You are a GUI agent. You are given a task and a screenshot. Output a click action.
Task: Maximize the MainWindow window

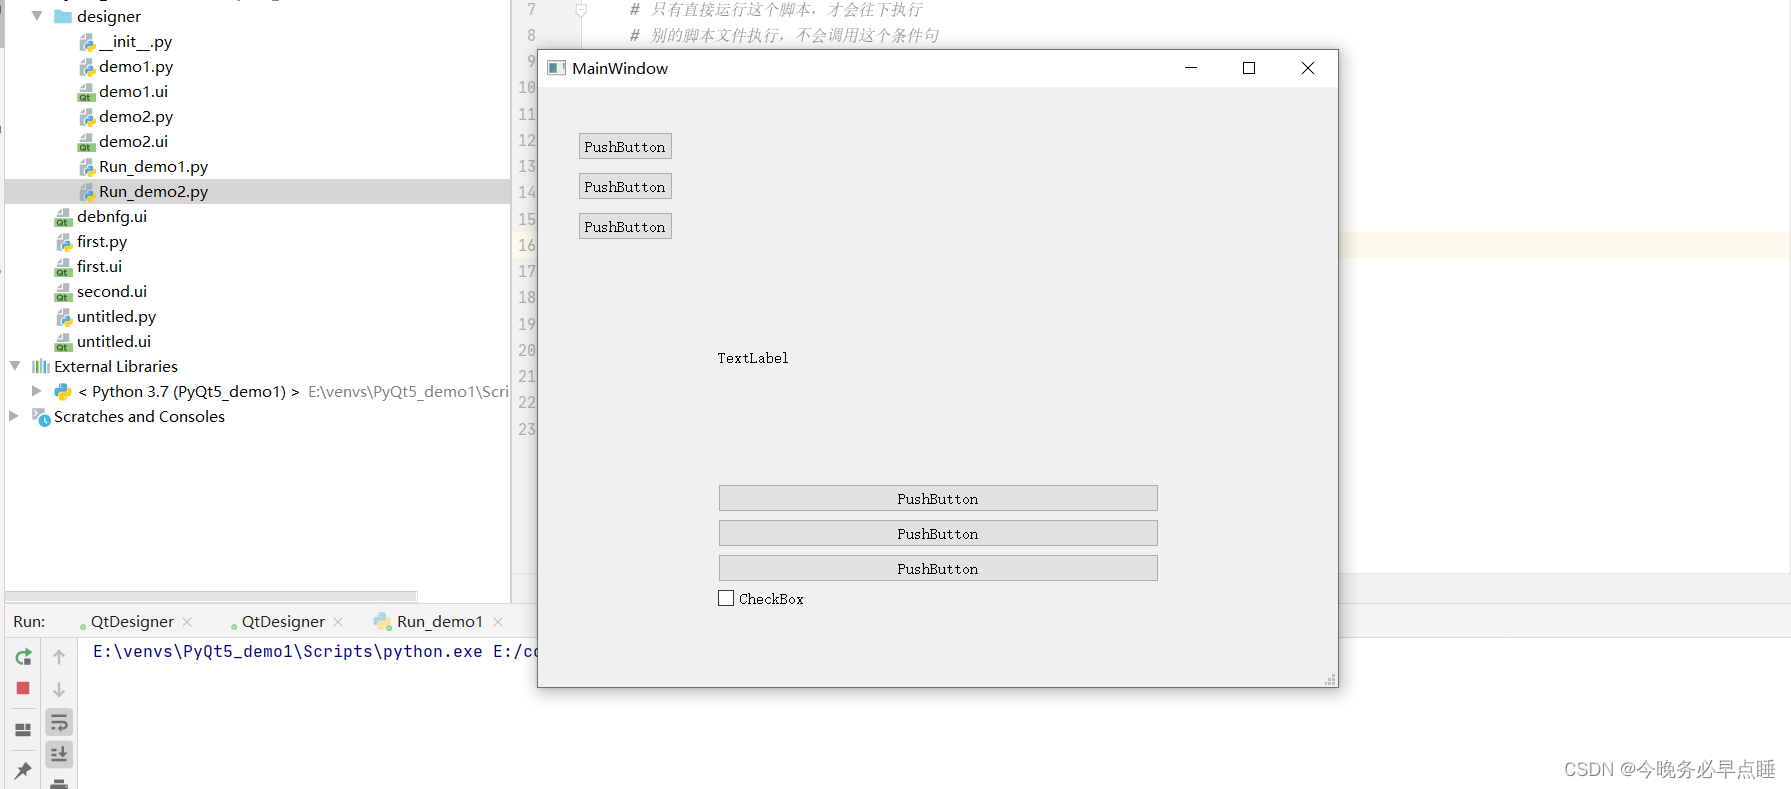pyautogui.click(x=1249, y=68)
